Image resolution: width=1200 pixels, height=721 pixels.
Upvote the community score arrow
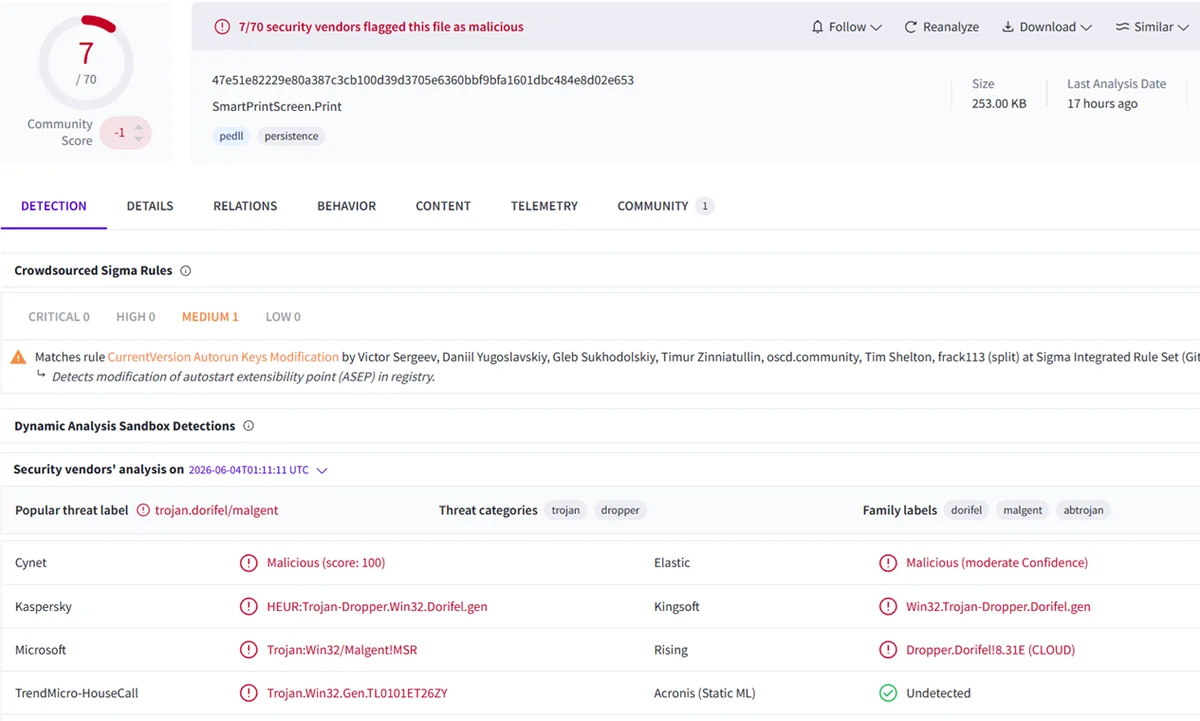pos(138,125)
